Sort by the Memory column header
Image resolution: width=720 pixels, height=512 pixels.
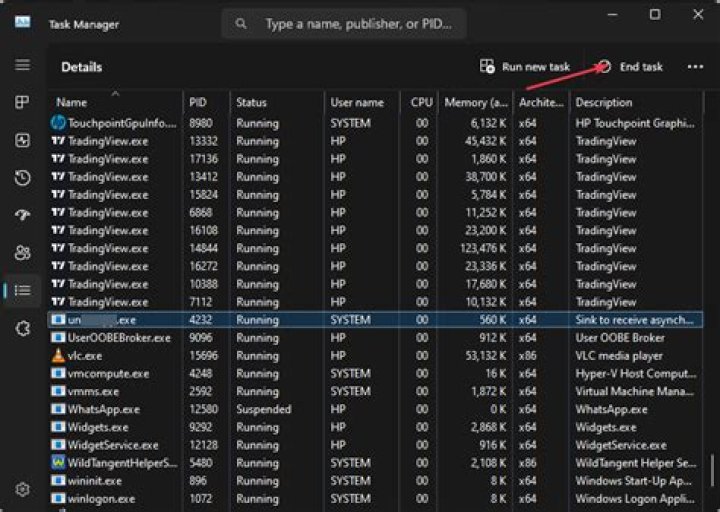click(474, 102)
